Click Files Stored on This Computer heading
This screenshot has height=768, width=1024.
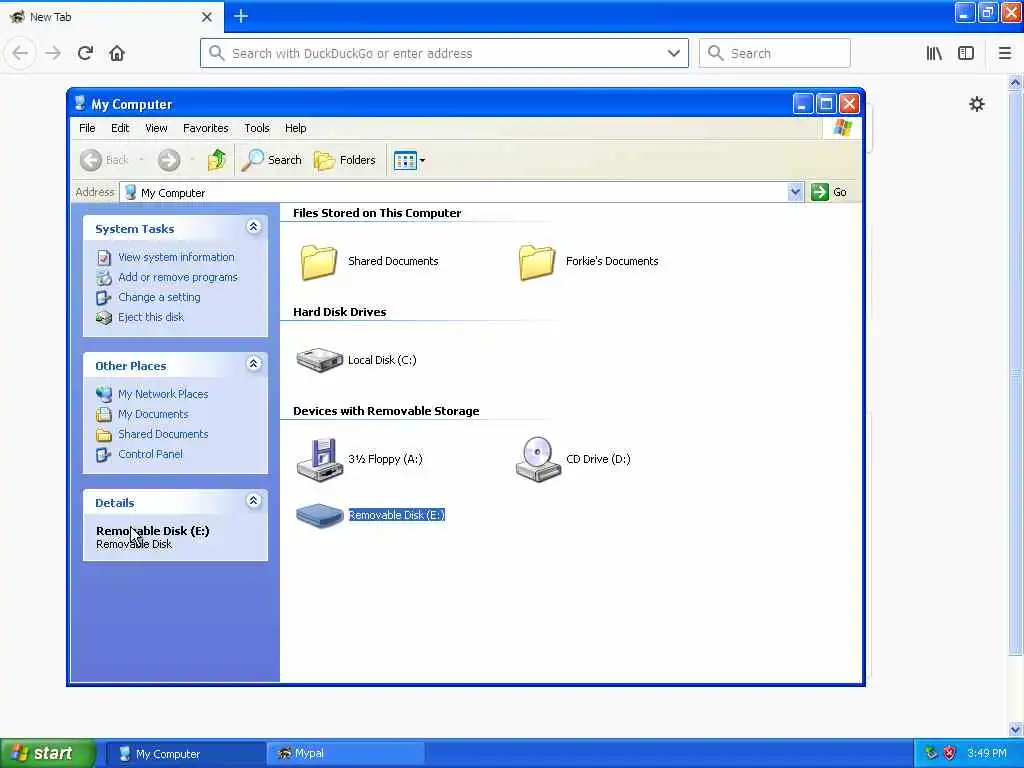click(x=377, y=213)
